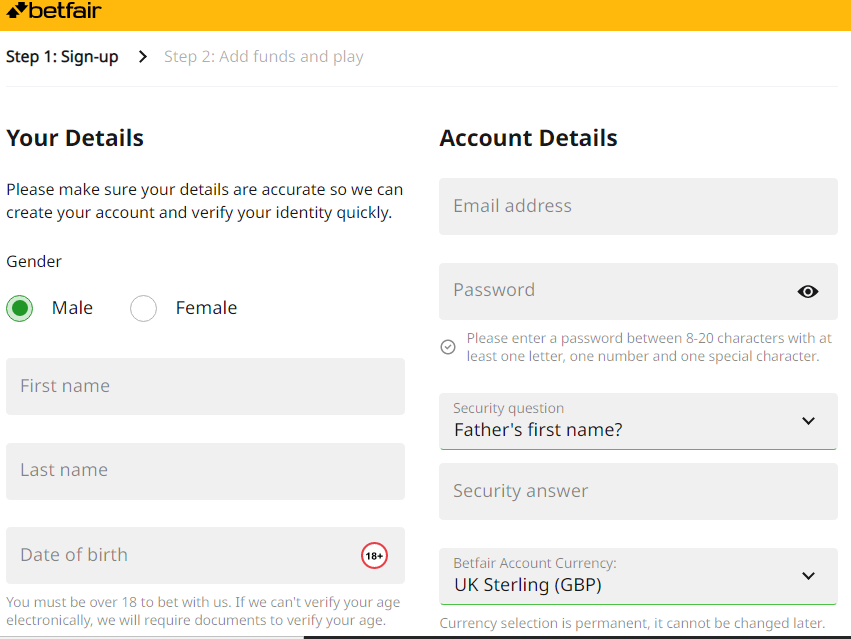
Task: Click the Female label text
Action: pos(206,308)
